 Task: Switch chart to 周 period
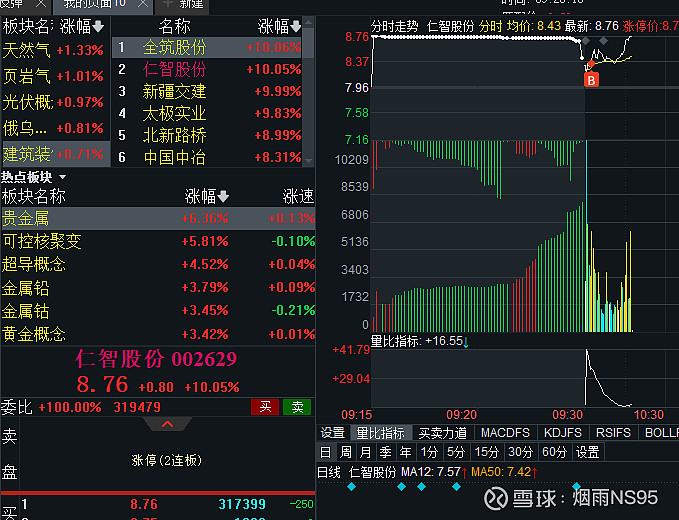pyautogui.click(x=346, y=452)
